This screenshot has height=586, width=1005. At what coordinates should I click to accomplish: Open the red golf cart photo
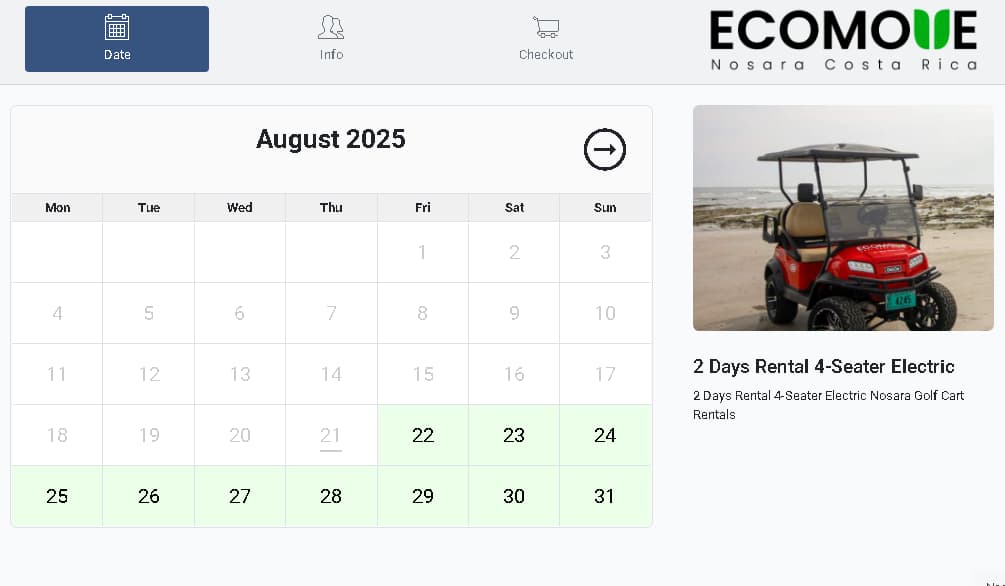click(843, 218)
